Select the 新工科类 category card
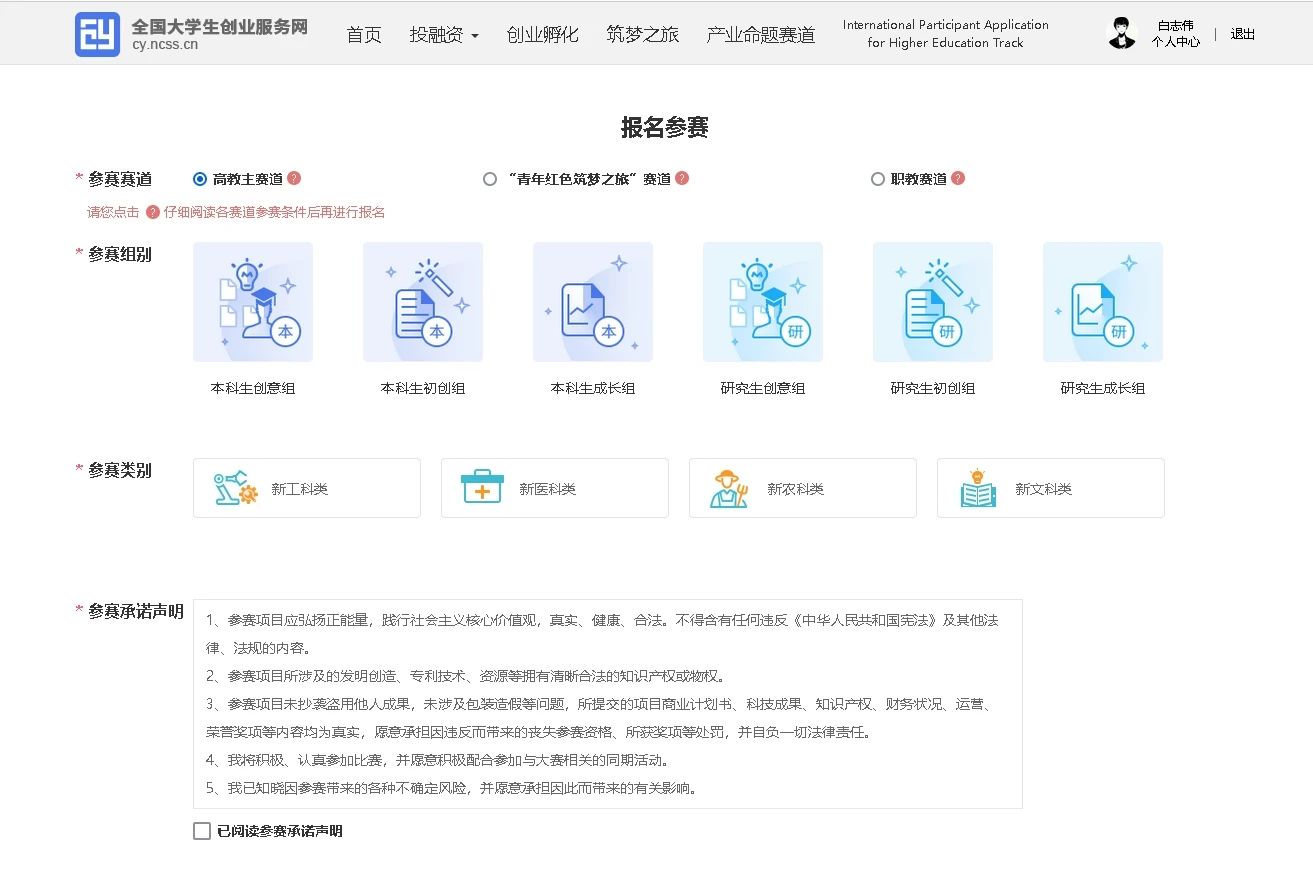The height and width of the screenshot is (880, 1313). point(307,488)
